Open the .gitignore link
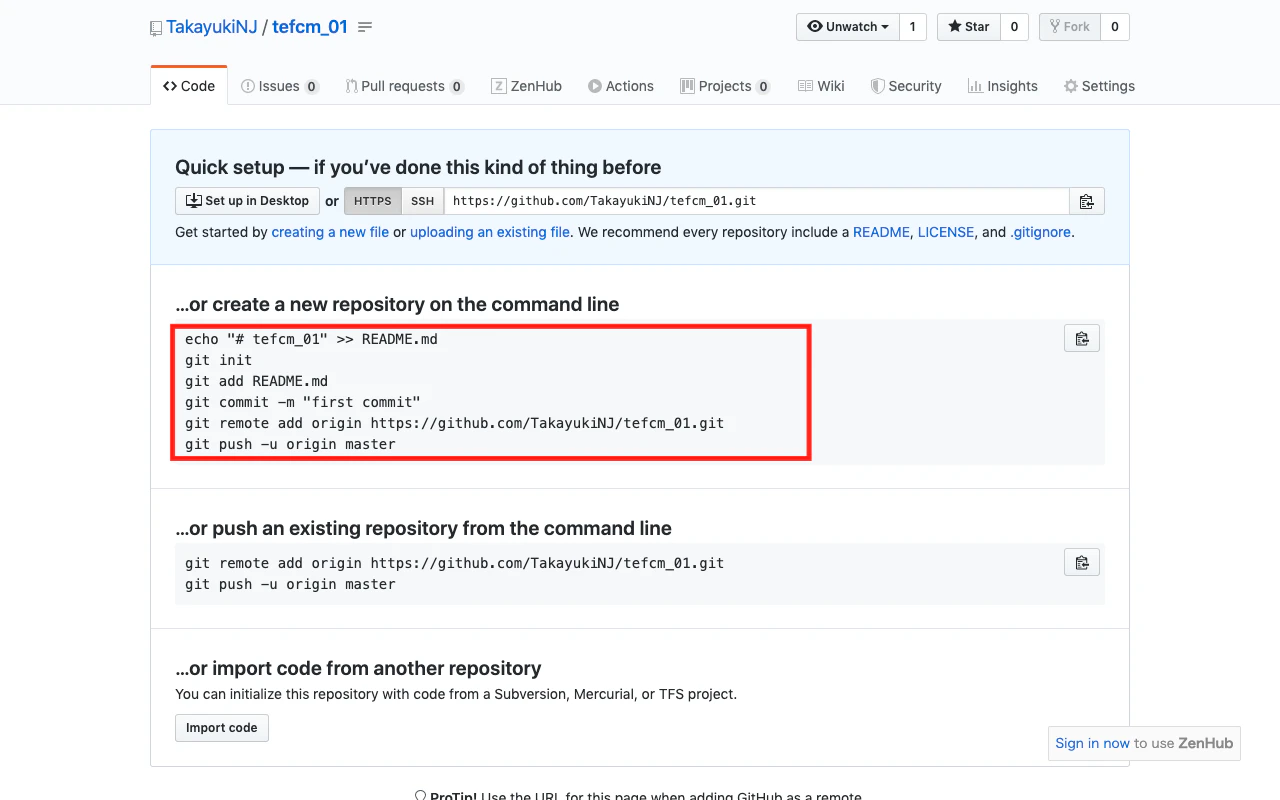This screenshot has width=1280, height=800. point(1040,232)
